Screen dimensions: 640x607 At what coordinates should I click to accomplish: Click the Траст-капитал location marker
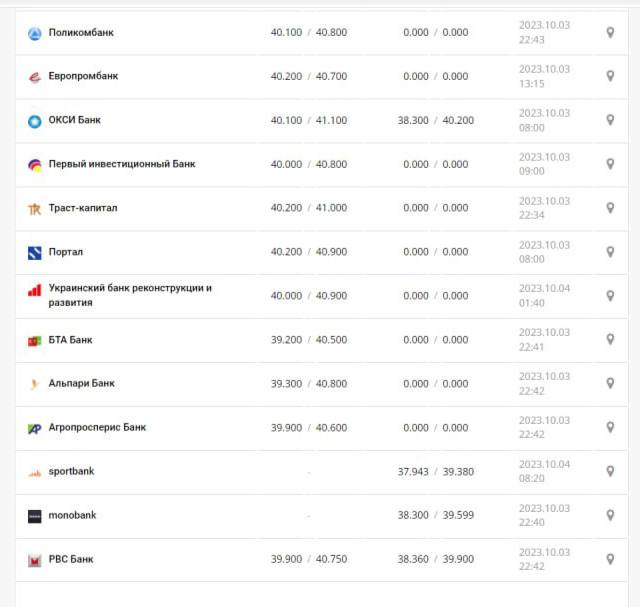coord(610,208)
